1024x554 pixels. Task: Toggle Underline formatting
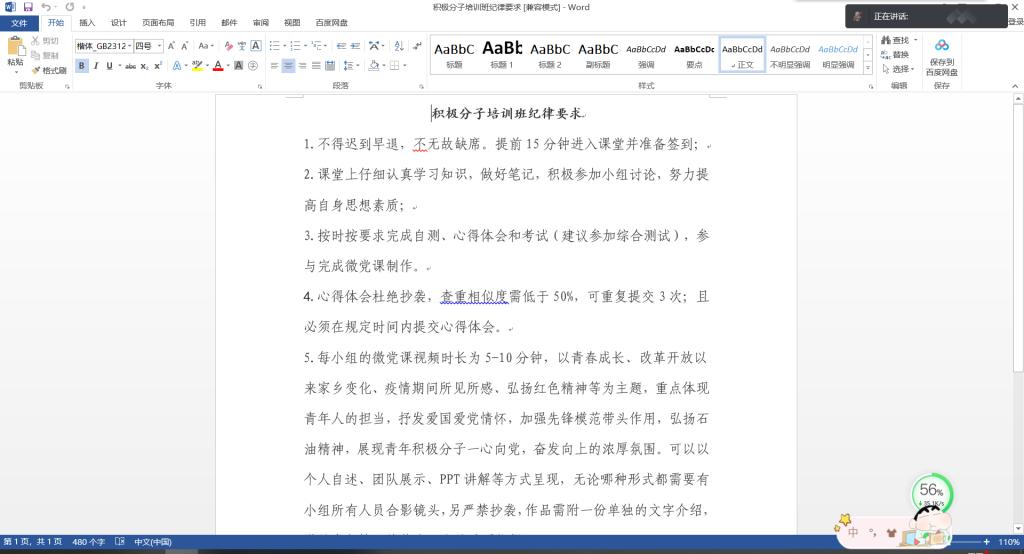(109, 65)
